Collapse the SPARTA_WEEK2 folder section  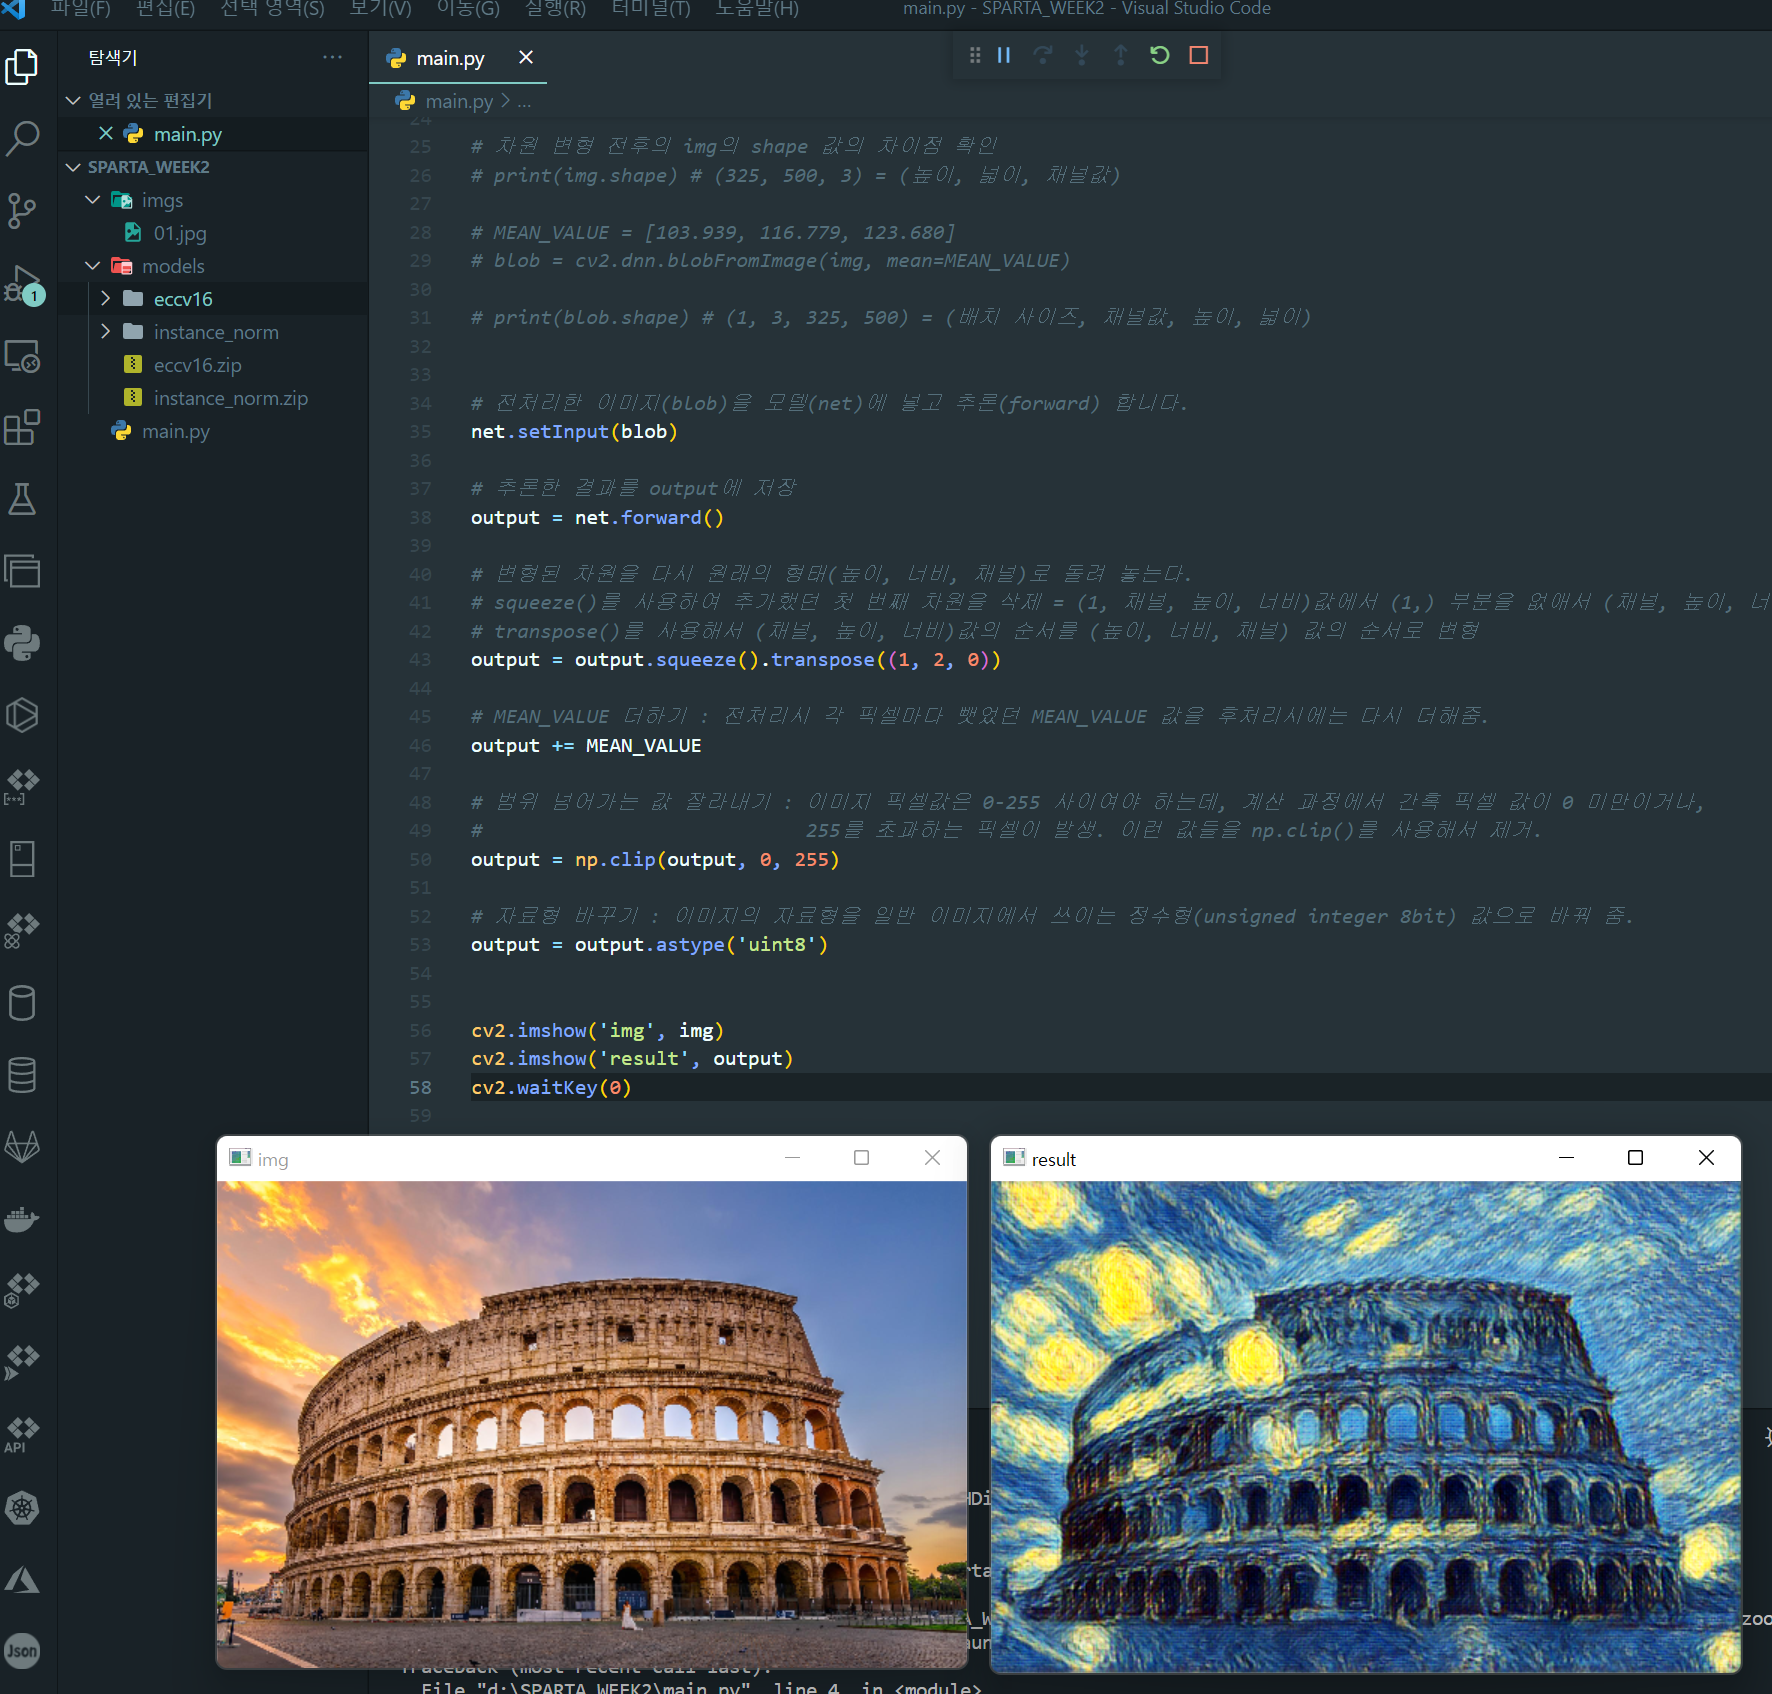pos(73,167)
